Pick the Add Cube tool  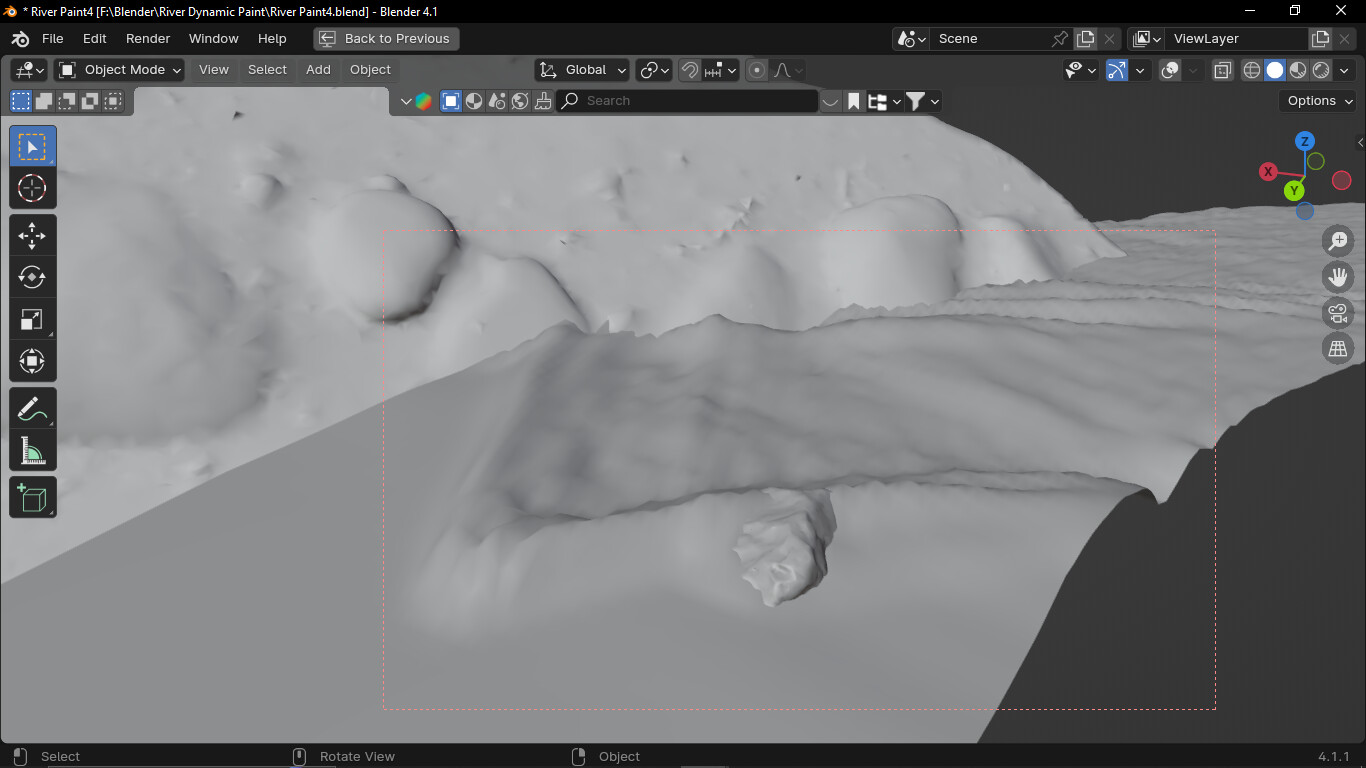pos(33,497)
